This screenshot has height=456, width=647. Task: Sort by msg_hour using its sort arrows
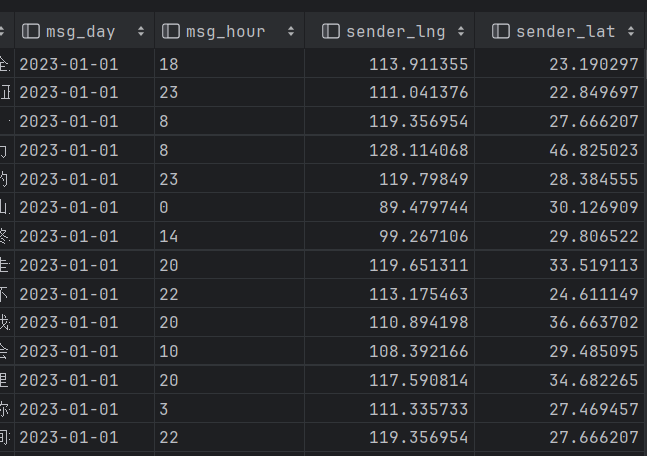[x=291, y=31]
